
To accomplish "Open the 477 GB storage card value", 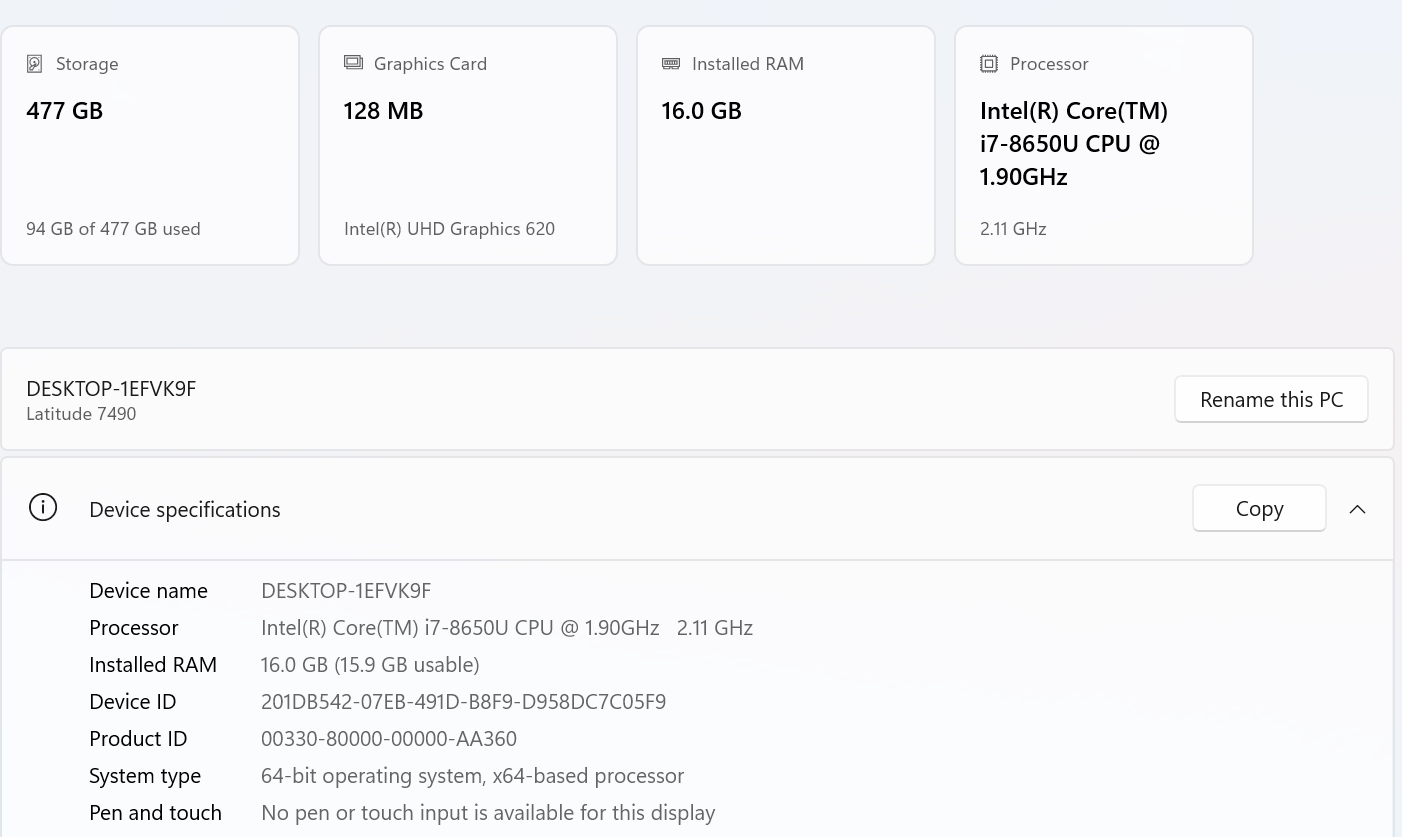I will [x=65, y=111].
